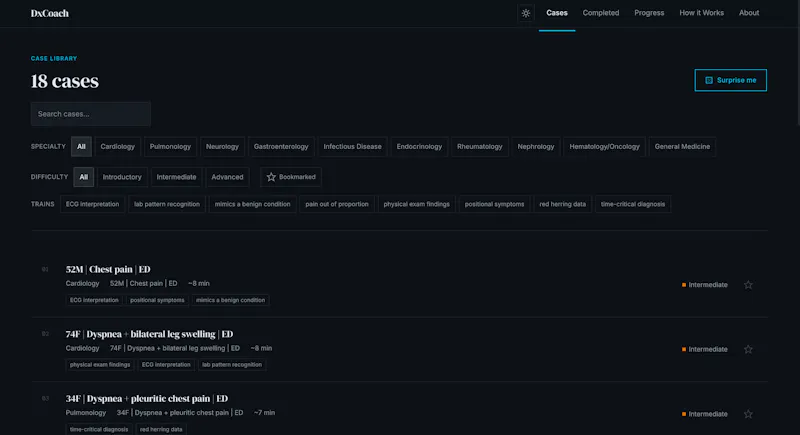Screen dimensions: 800x435
Task: Select pain out of proportion filter
Action: tap(337, 204)
